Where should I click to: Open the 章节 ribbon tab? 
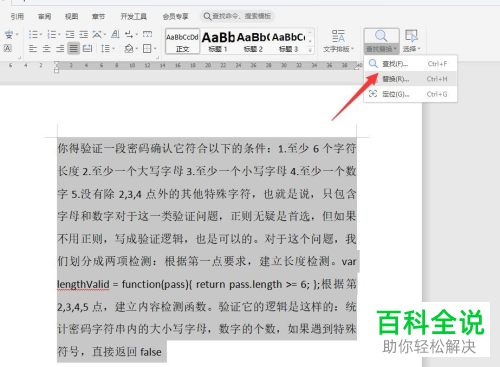(x=98, y=16)
